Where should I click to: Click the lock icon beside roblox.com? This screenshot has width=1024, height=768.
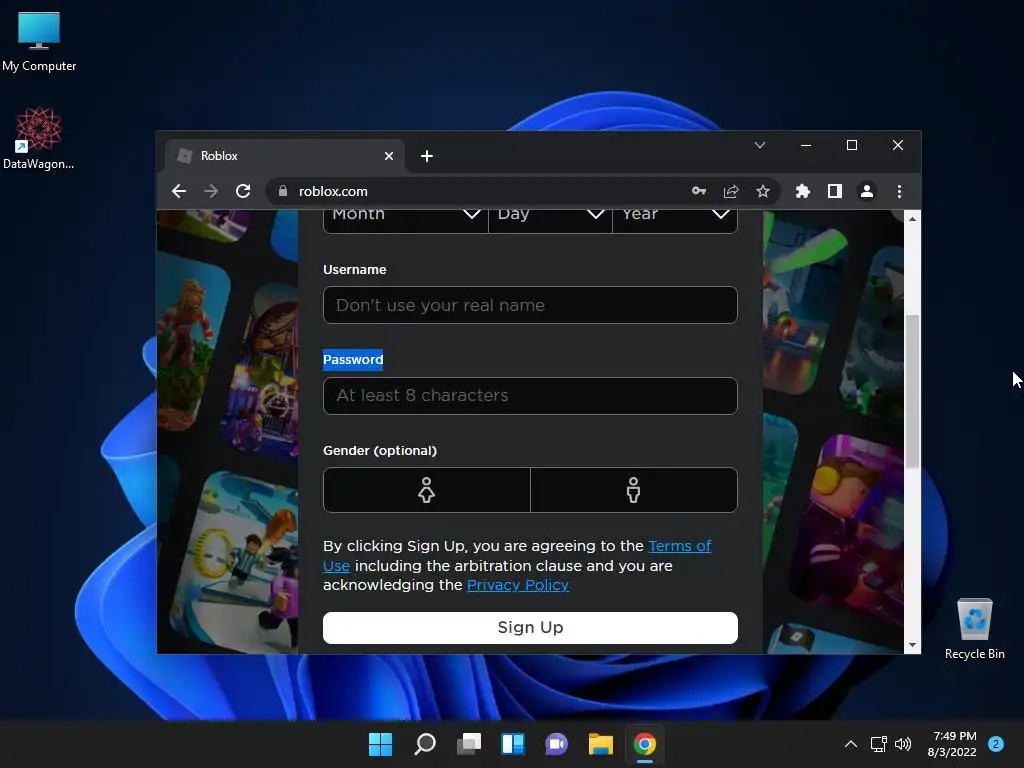(x=283, y=191)
